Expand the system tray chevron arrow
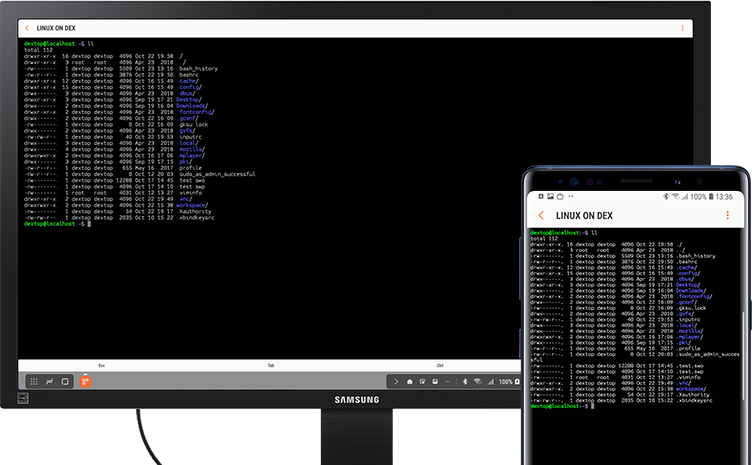The image size is (752, 465). 396,382
